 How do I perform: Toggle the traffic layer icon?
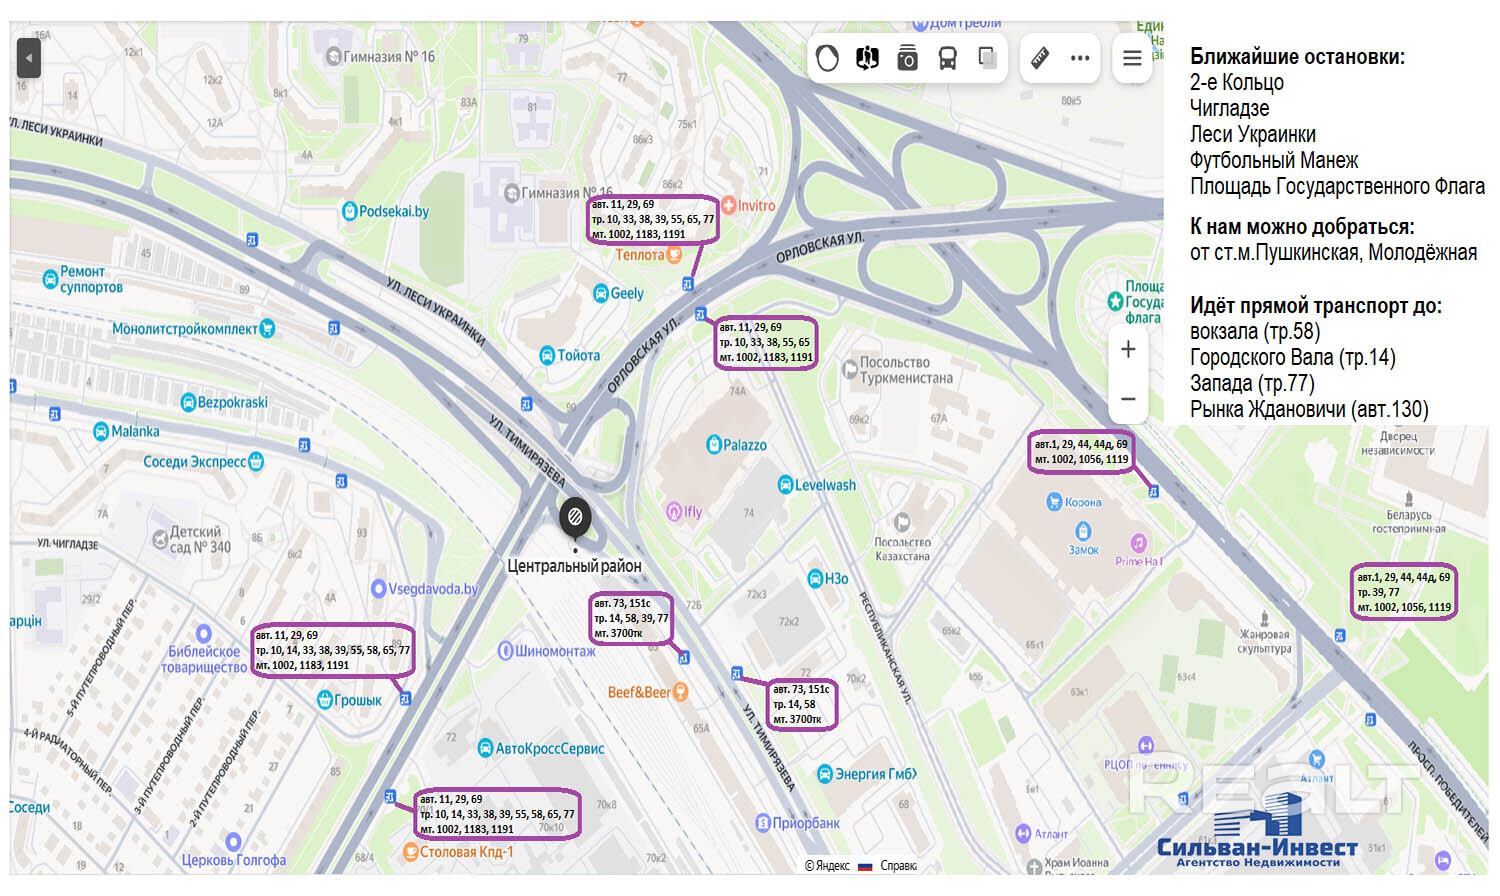point(827,58)
